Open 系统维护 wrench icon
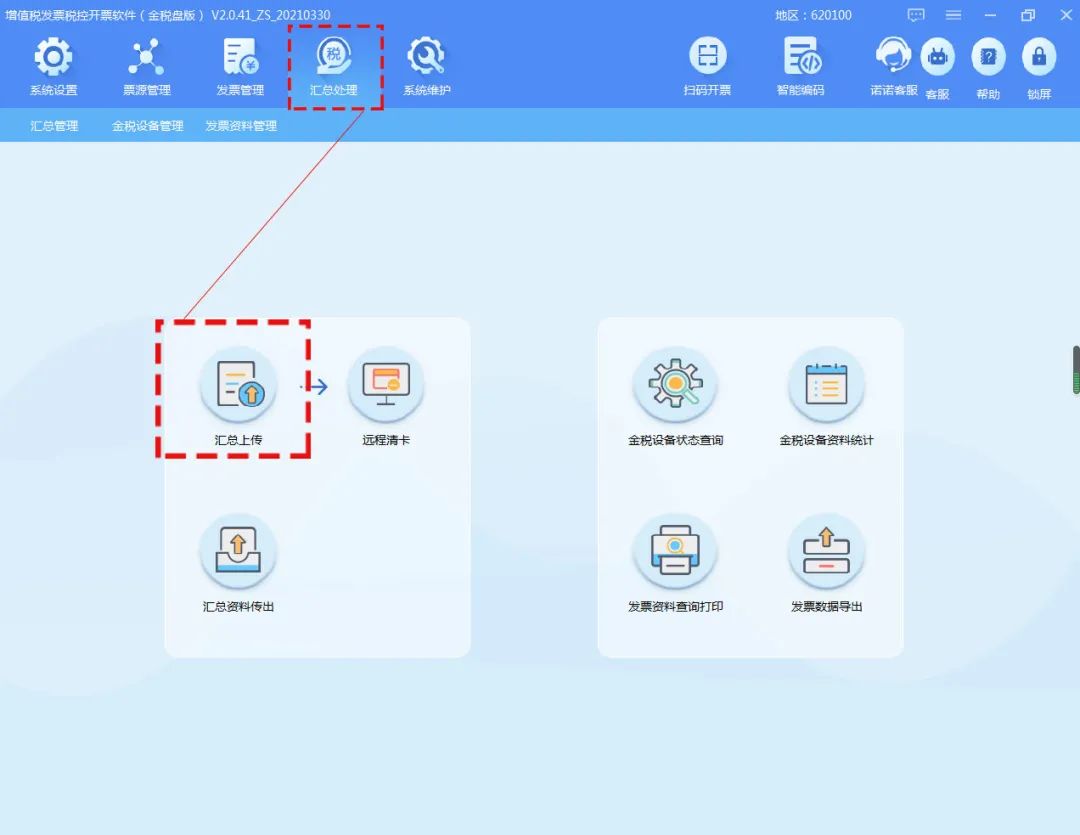The image size is (1080, 835). [426, 57]
